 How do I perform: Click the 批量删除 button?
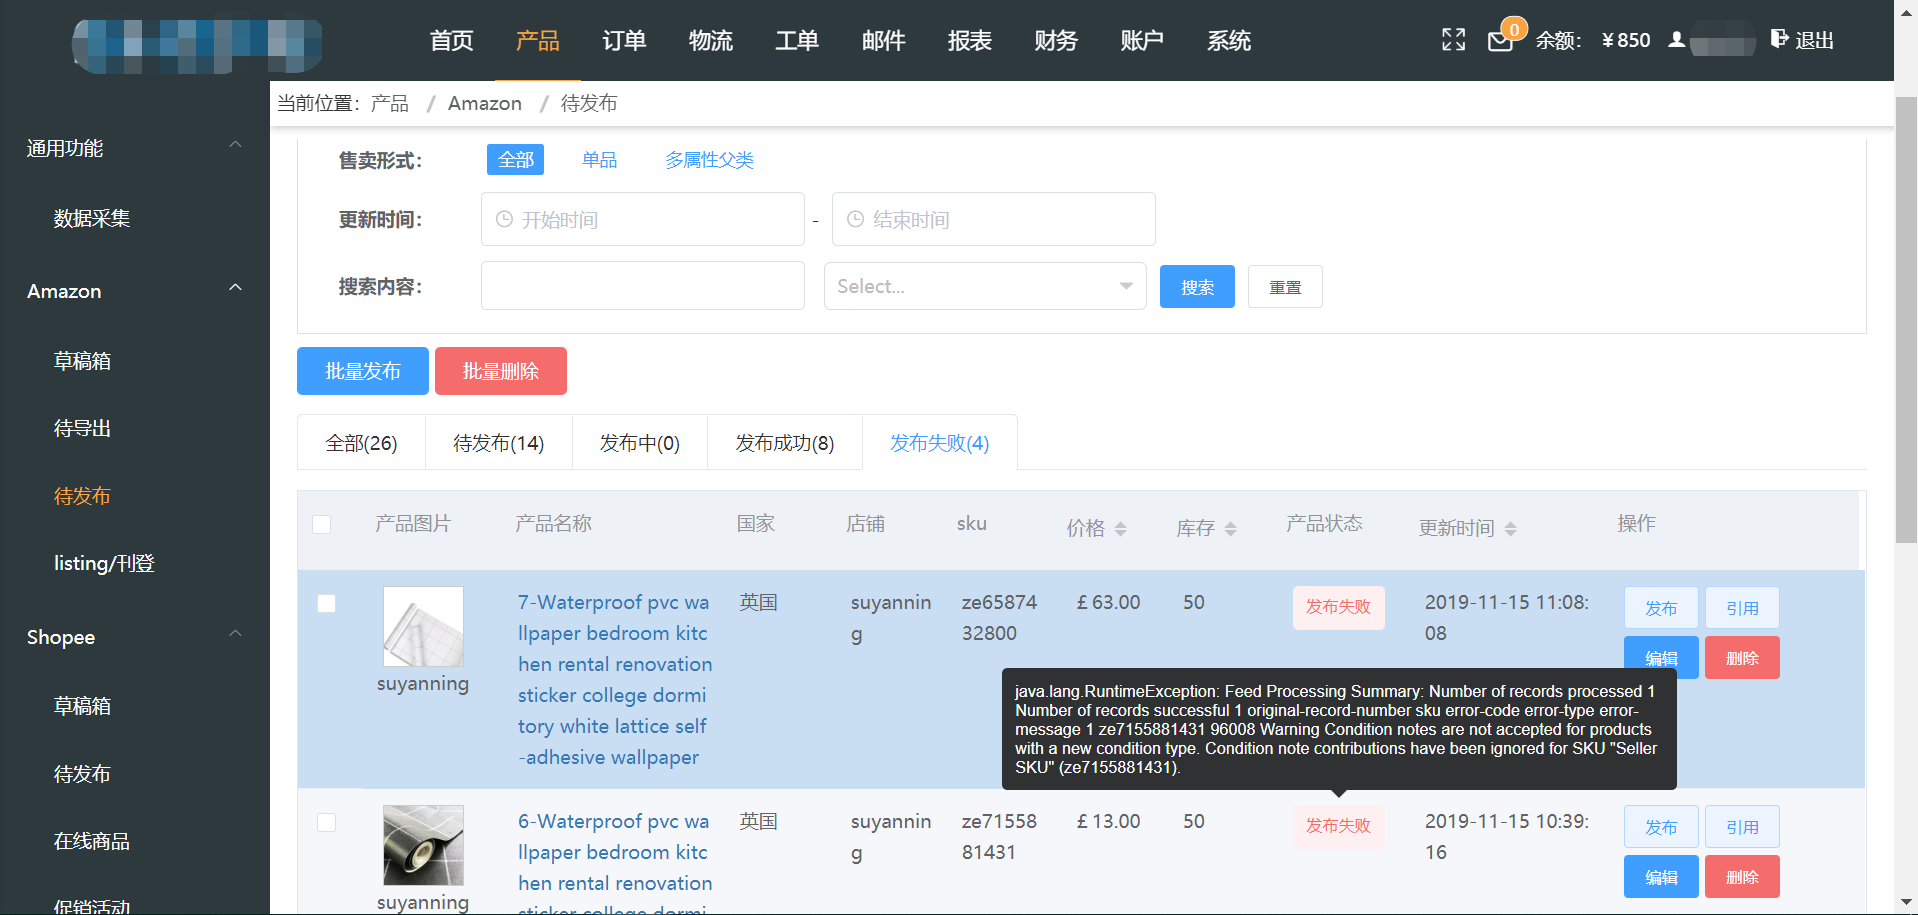[x=501, y=371]
